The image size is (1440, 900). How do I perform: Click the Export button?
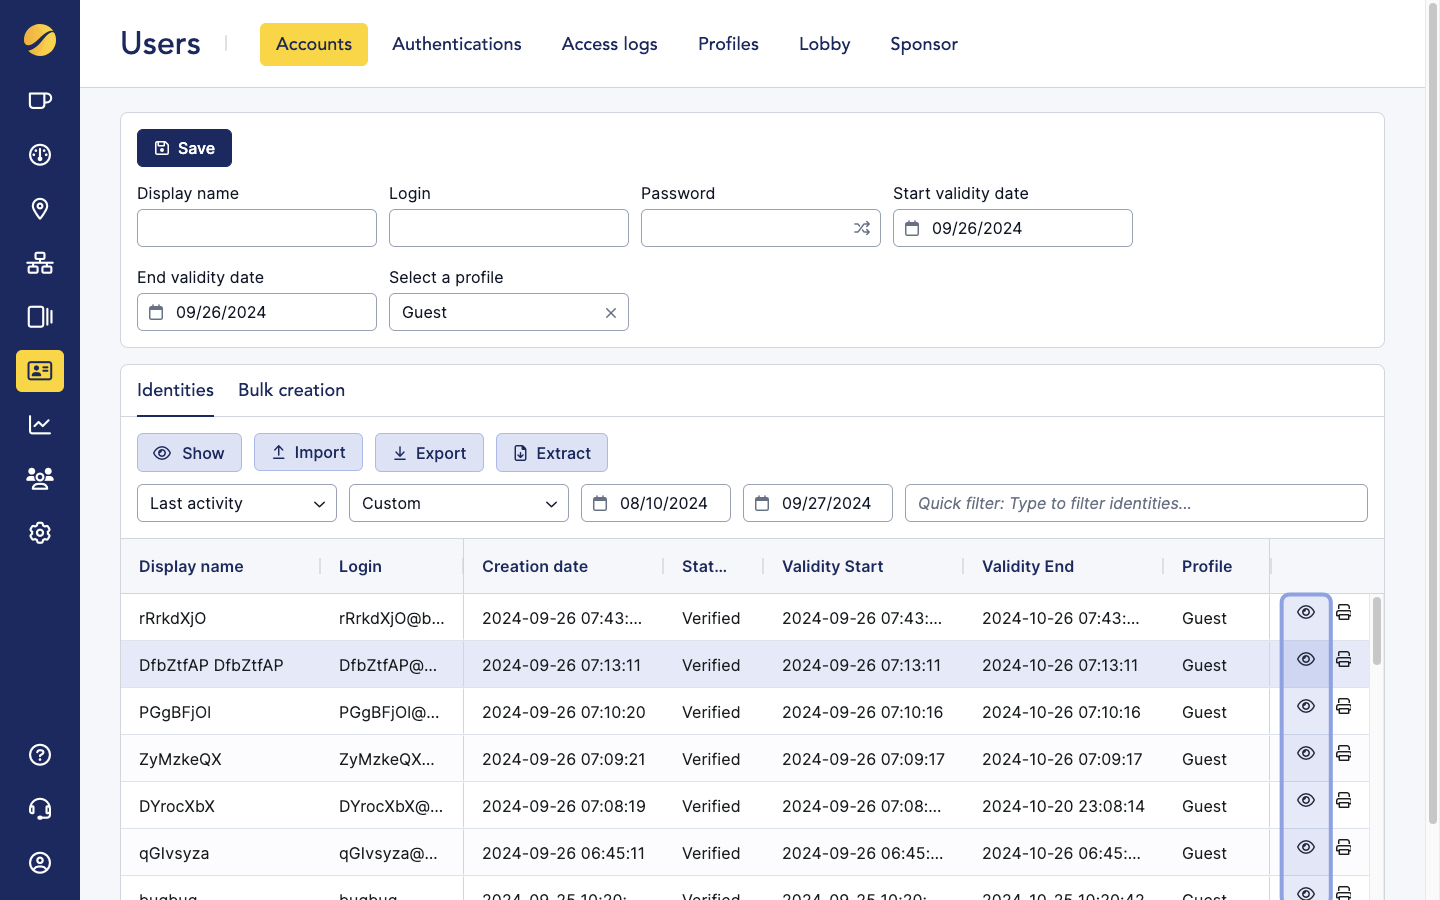[429, 453]
